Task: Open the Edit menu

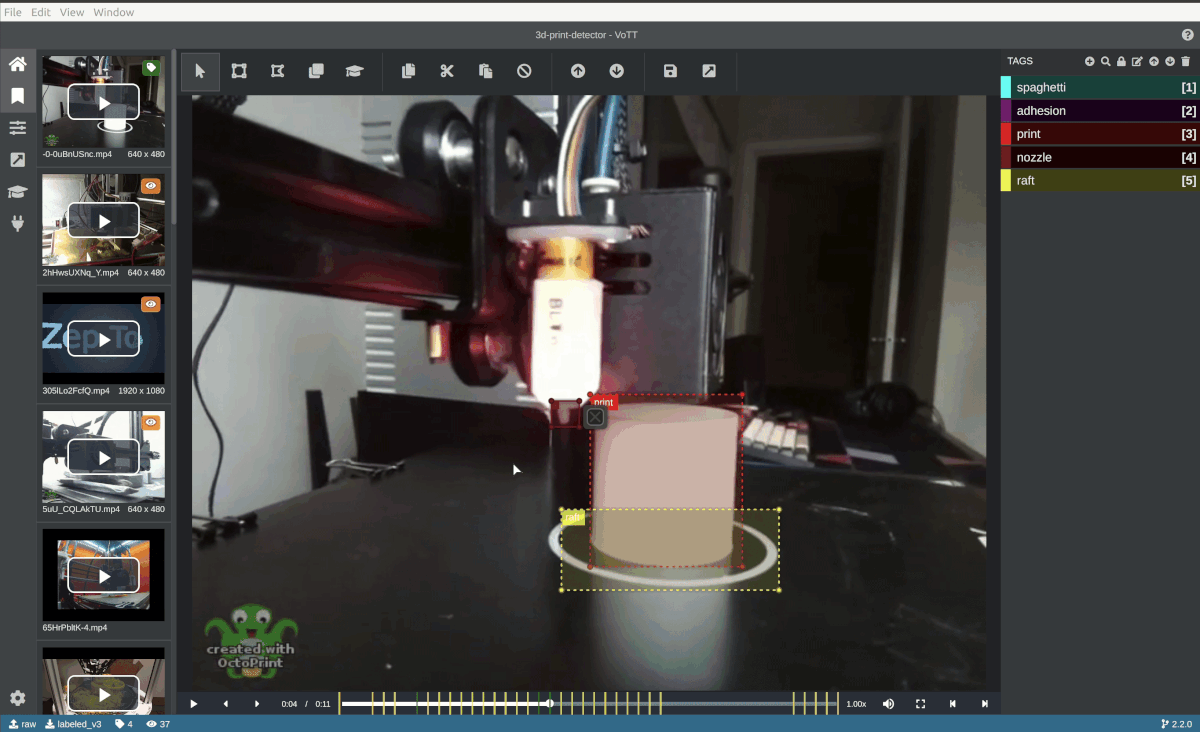Action: pos(41,12)
